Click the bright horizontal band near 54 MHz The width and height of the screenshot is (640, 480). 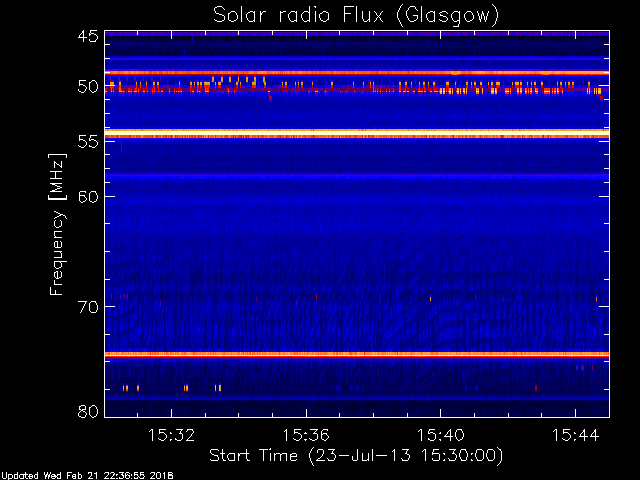point(355,133)
